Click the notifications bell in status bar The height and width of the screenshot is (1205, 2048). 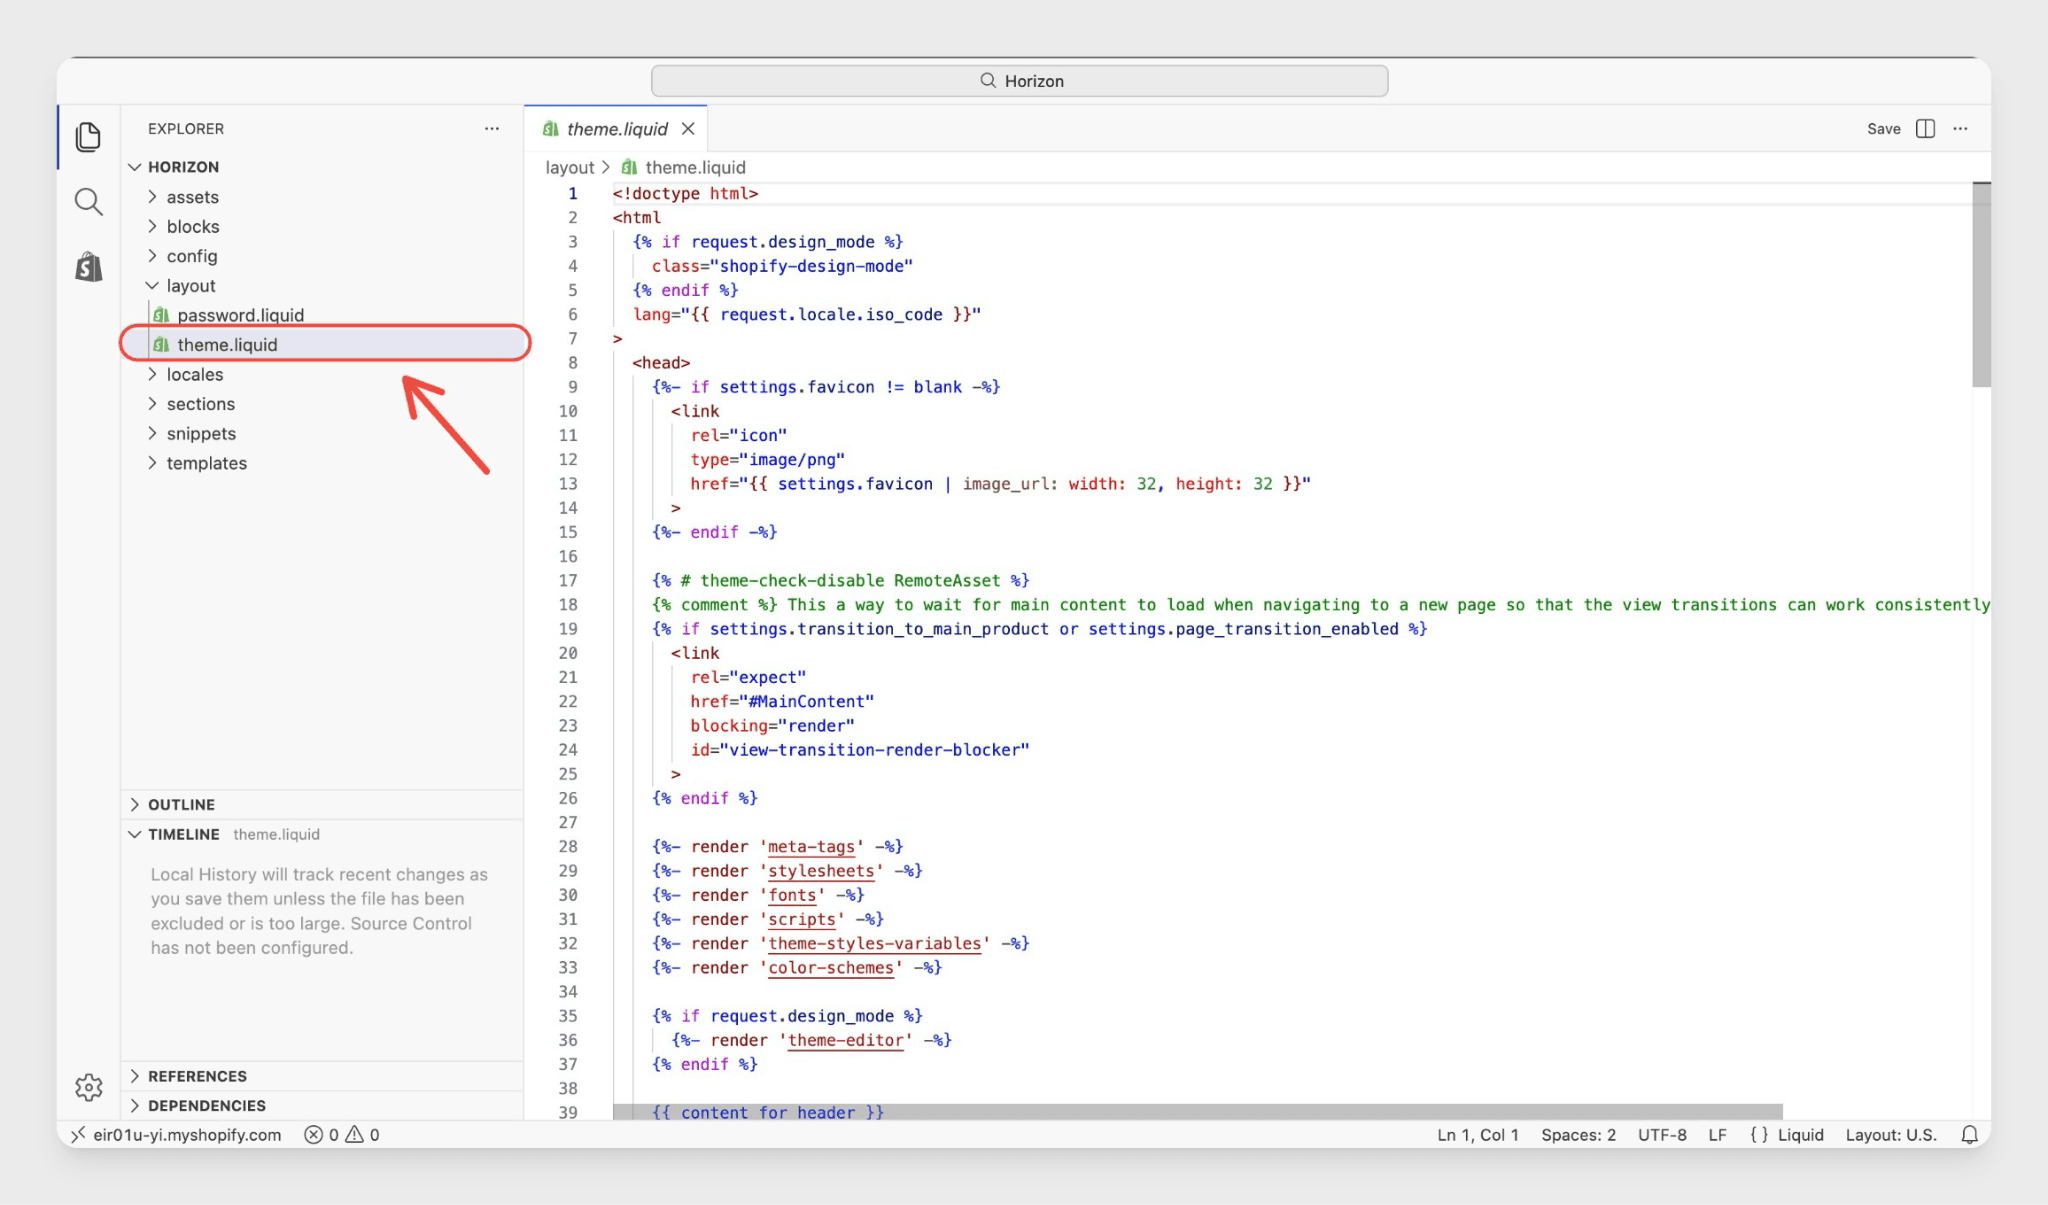(x=1969, y=1135)
